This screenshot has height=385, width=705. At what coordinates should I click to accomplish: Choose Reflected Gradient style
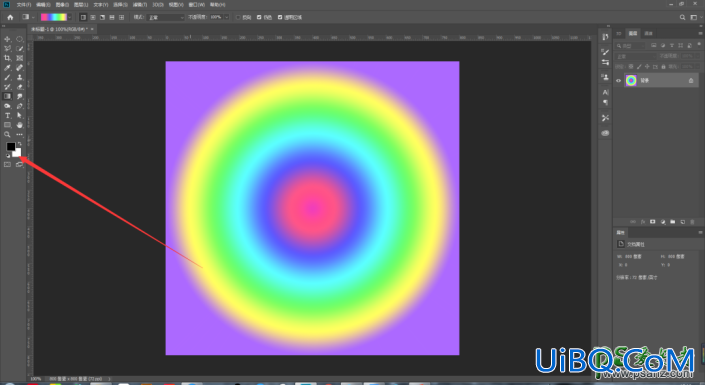[x=112, y=17]
